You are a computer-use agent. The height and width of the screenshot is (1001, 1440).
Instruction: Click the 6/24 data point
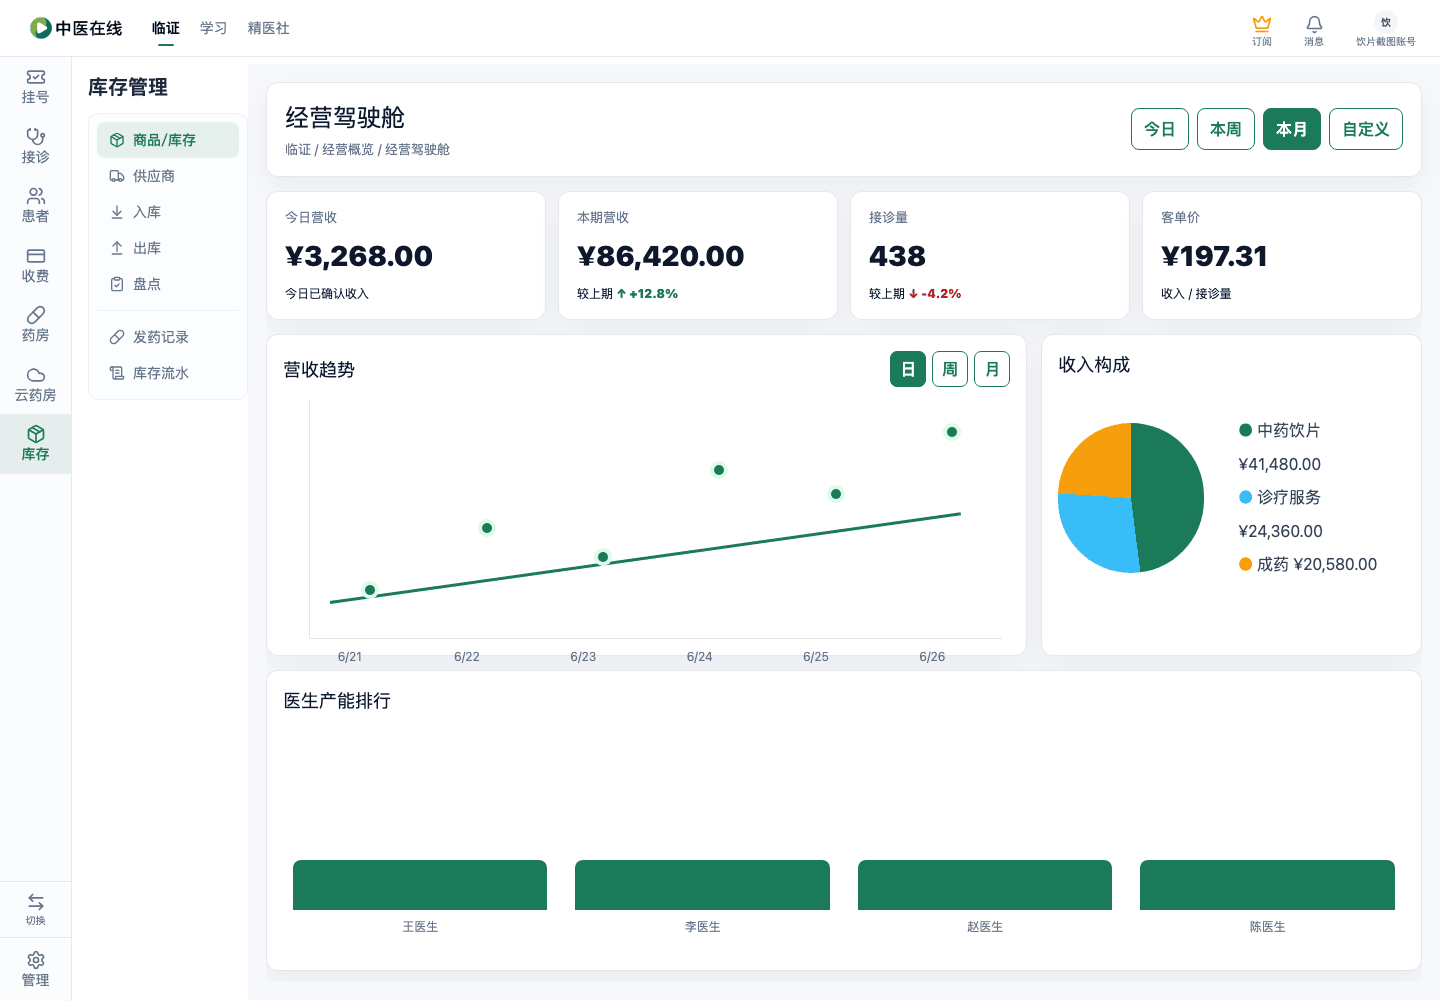coord(719,470)
